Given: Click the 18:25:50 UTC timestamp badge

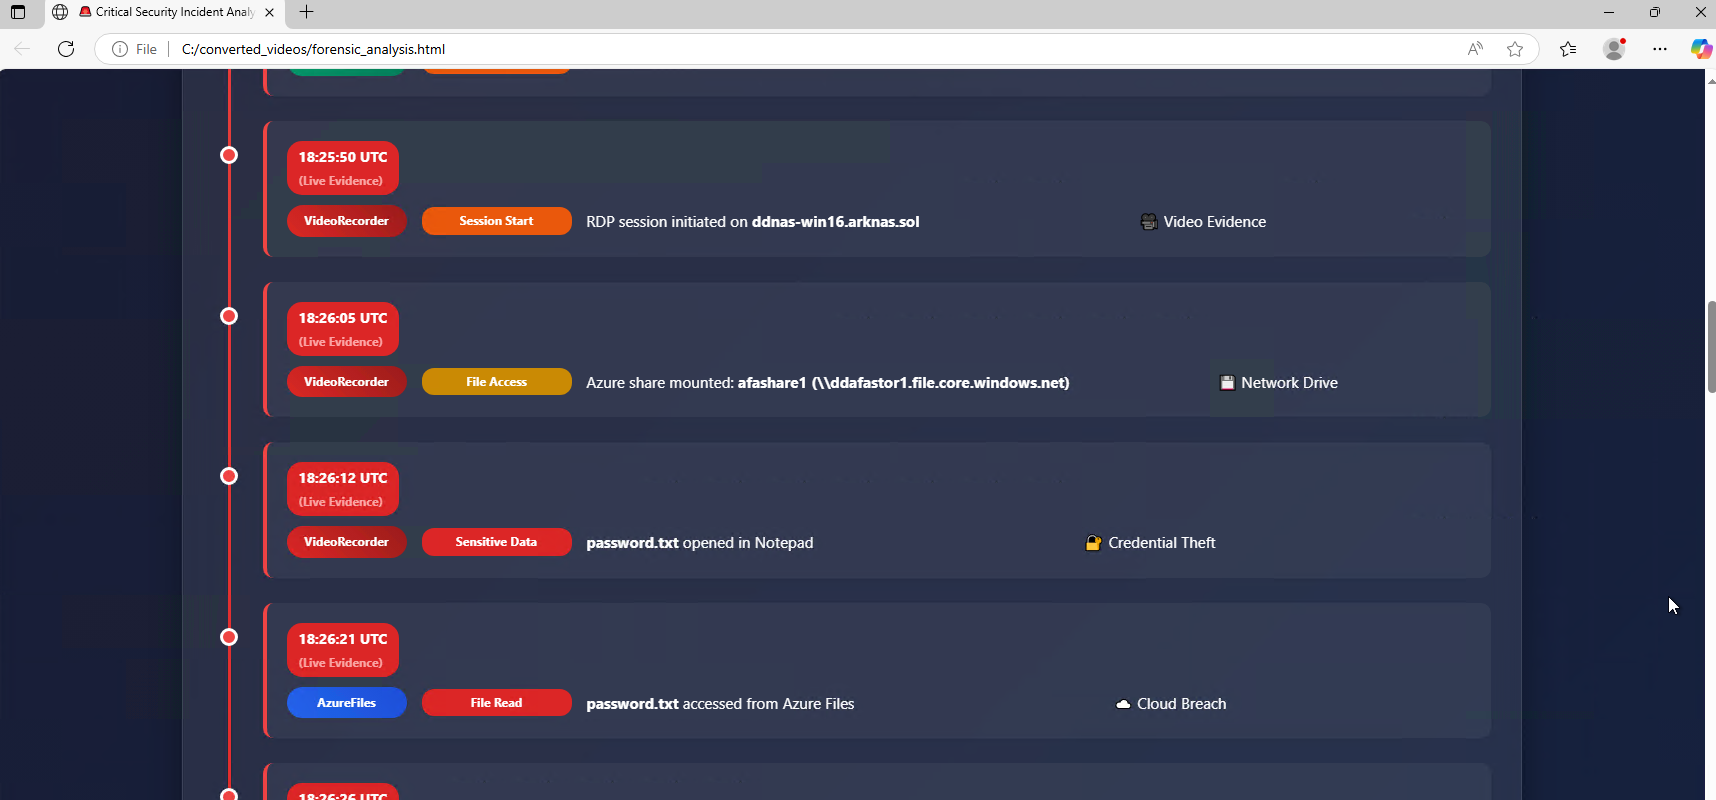Looking at the screenshot, I should point(343,168).
